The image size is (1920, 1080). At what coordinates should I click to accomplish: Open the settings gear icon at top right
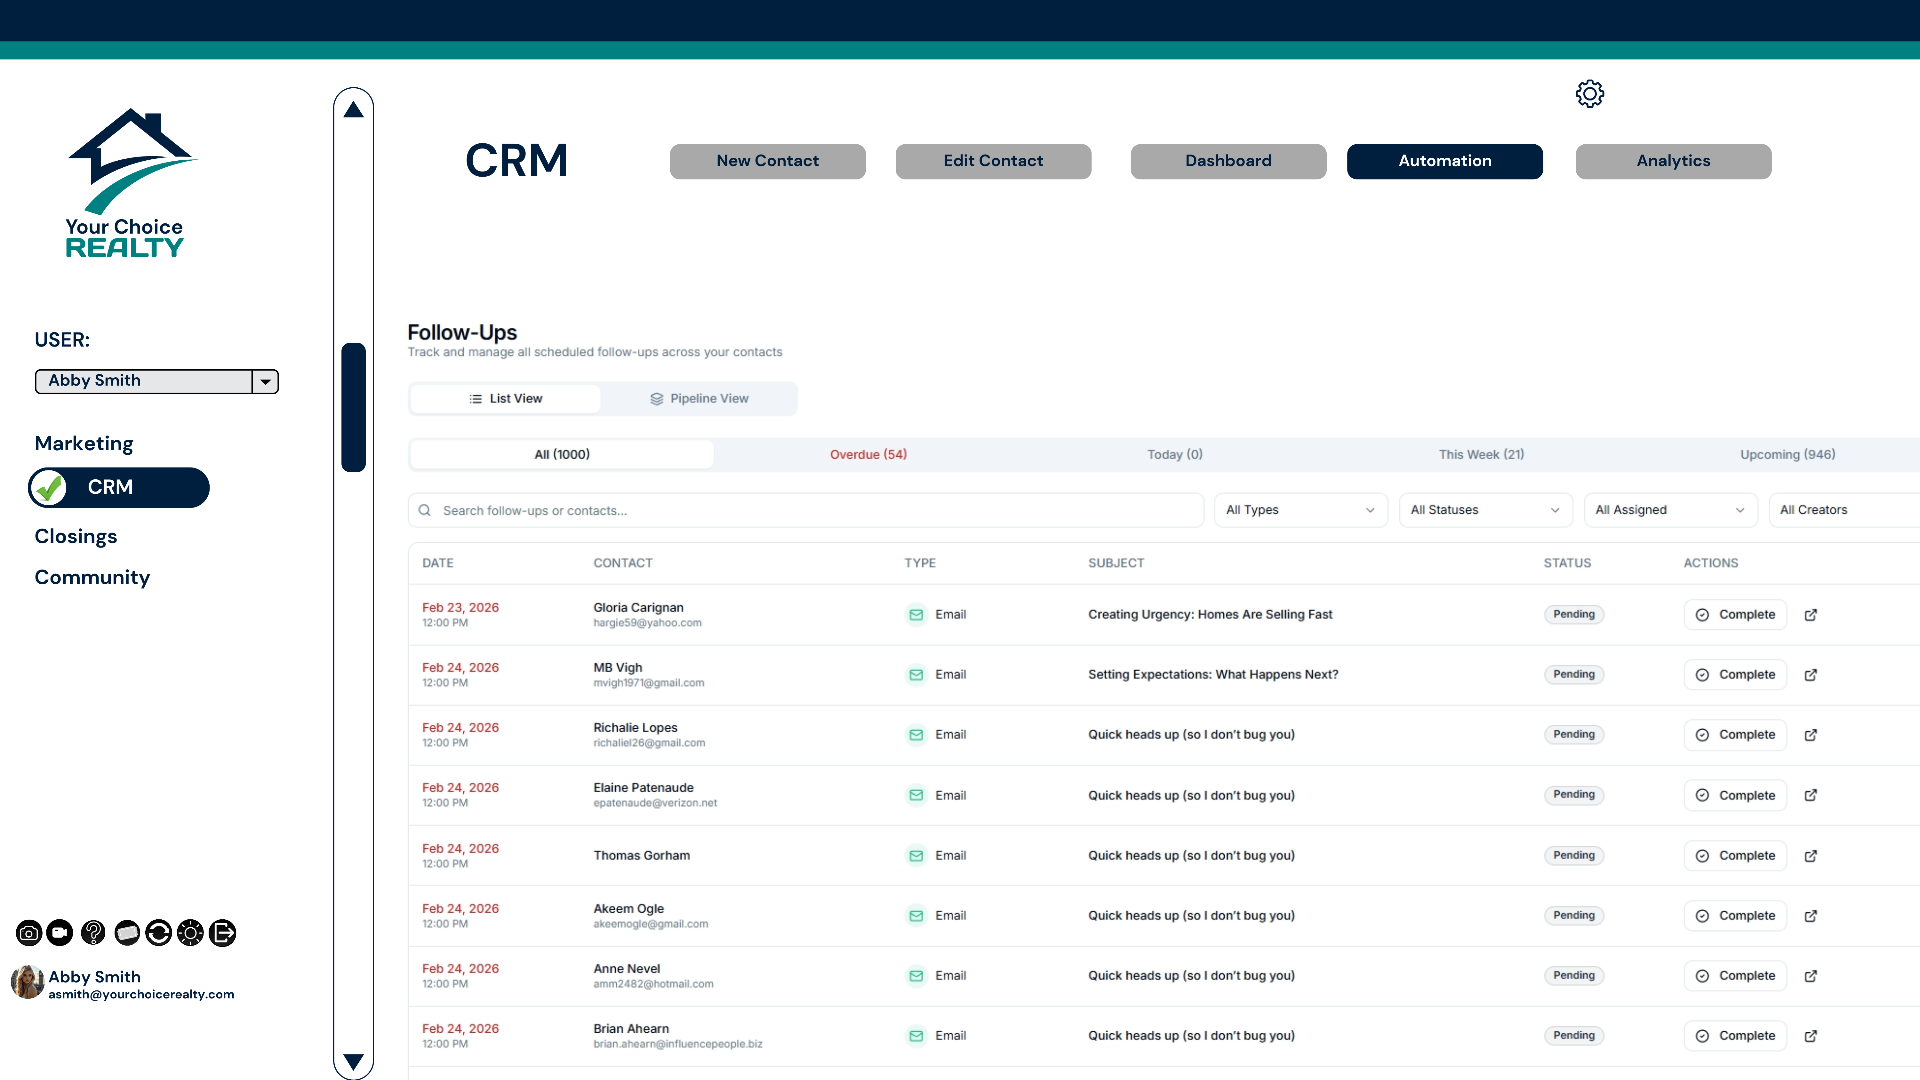(1590, 94)
